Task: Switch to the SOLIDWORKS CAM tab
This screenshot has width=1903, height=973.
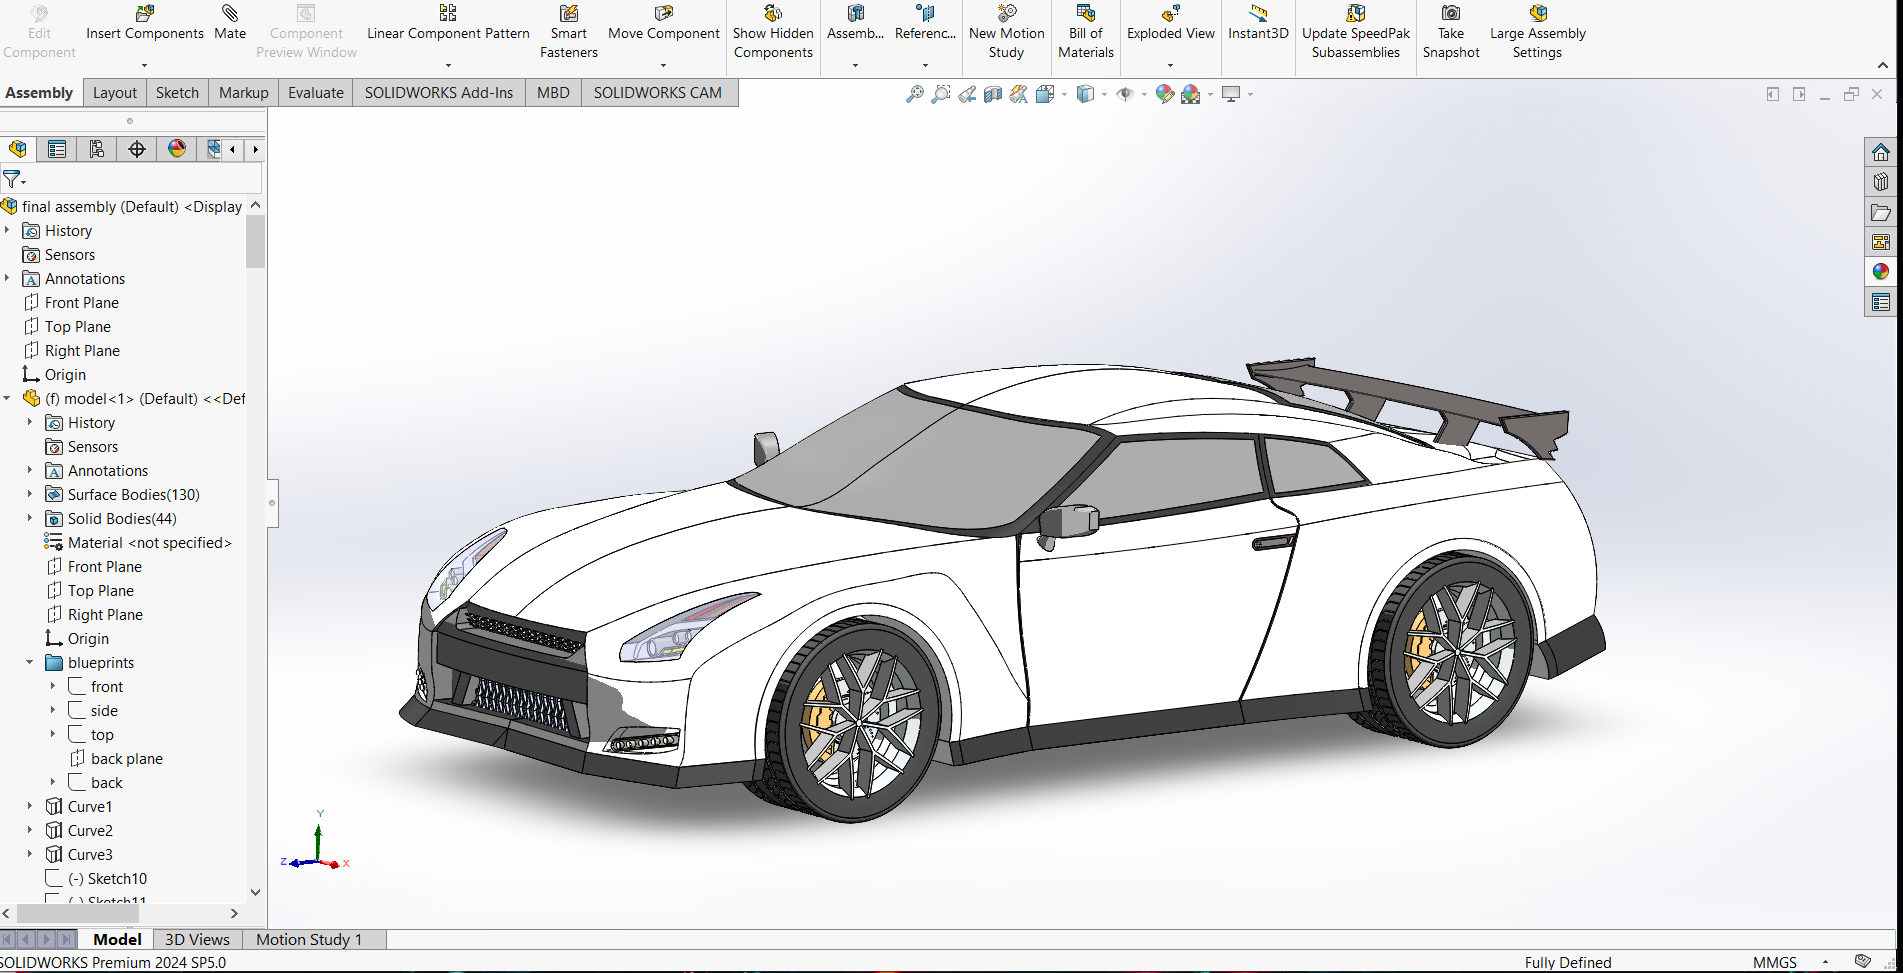Action: click(x=658, y=92)
